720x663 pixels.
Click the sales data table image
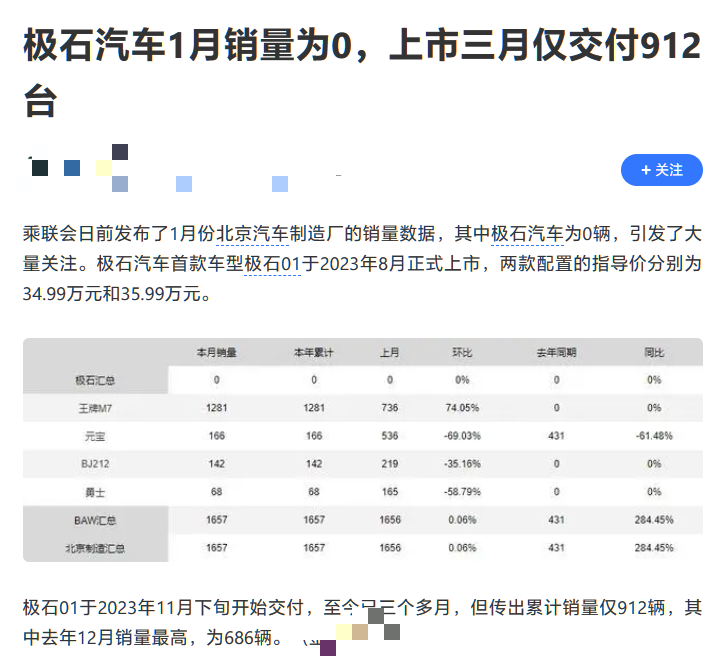(363, 450)
